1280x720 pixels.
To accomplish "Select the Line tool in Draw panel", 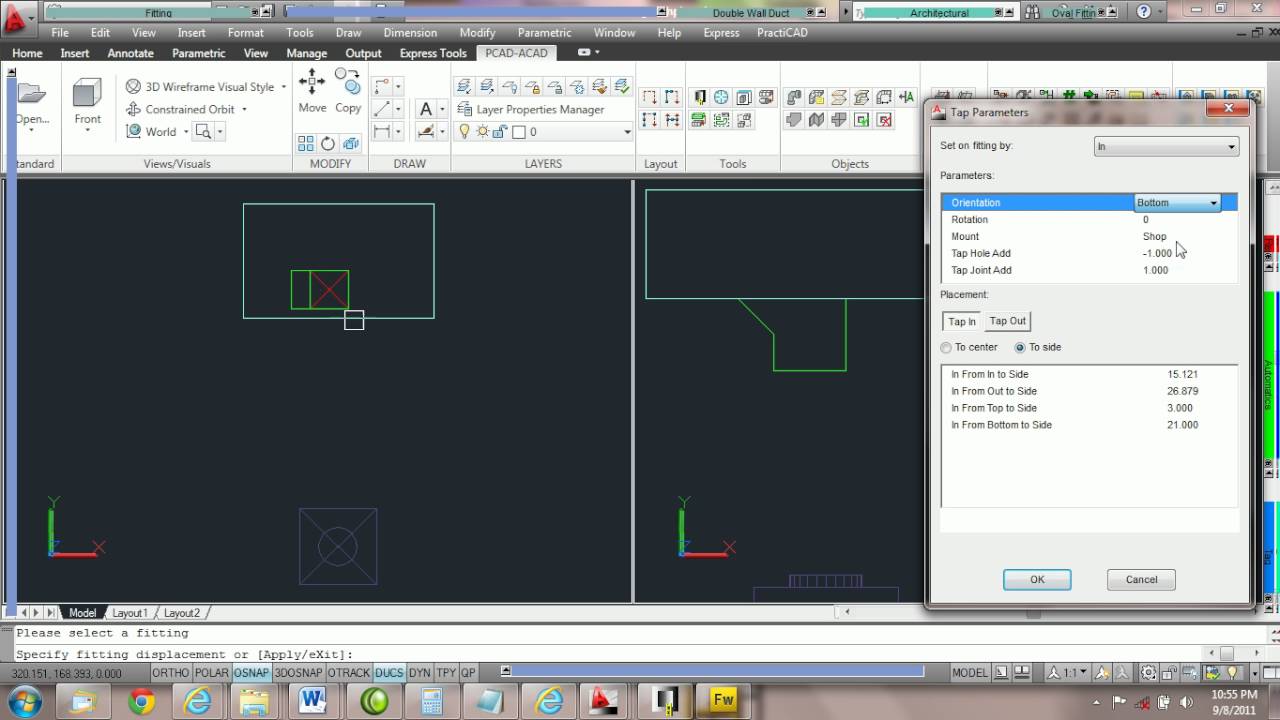I will pyautogui.click(x=382, y=109).
